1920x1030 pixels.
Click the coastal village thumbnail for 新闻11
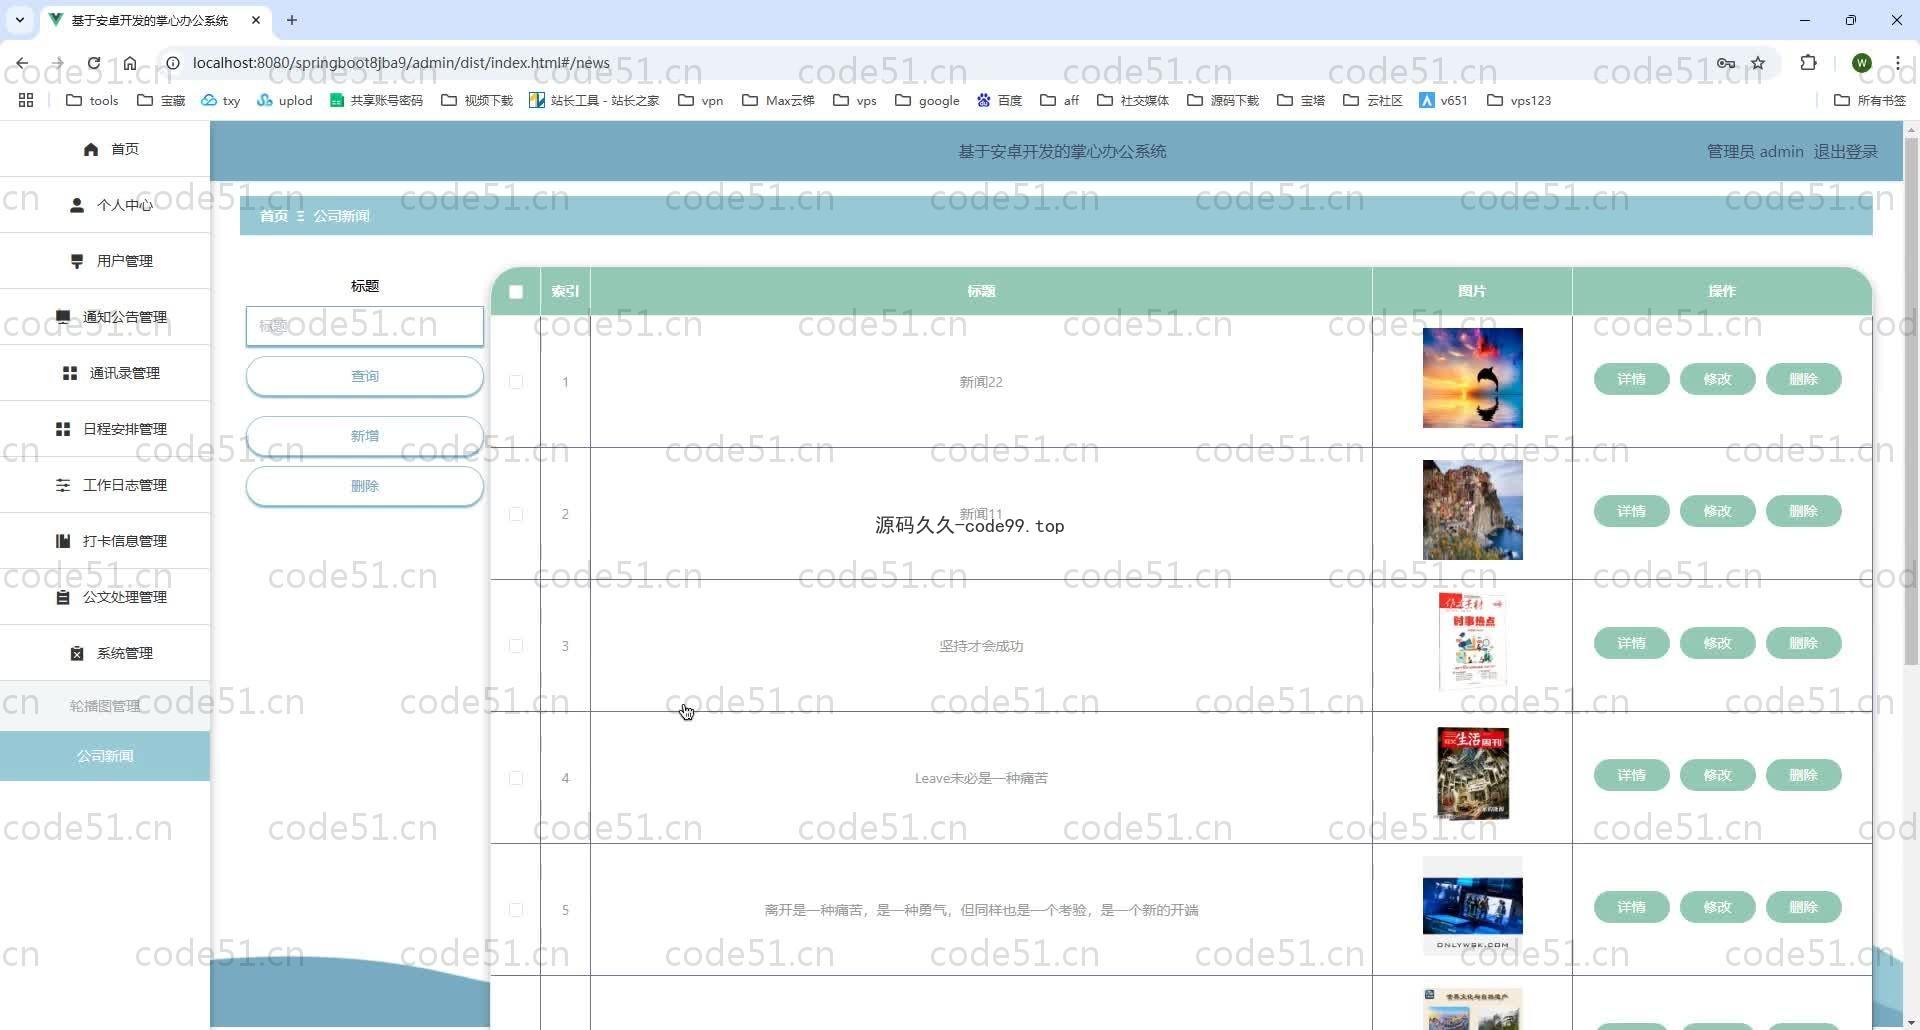click(x=1472, y=510)
